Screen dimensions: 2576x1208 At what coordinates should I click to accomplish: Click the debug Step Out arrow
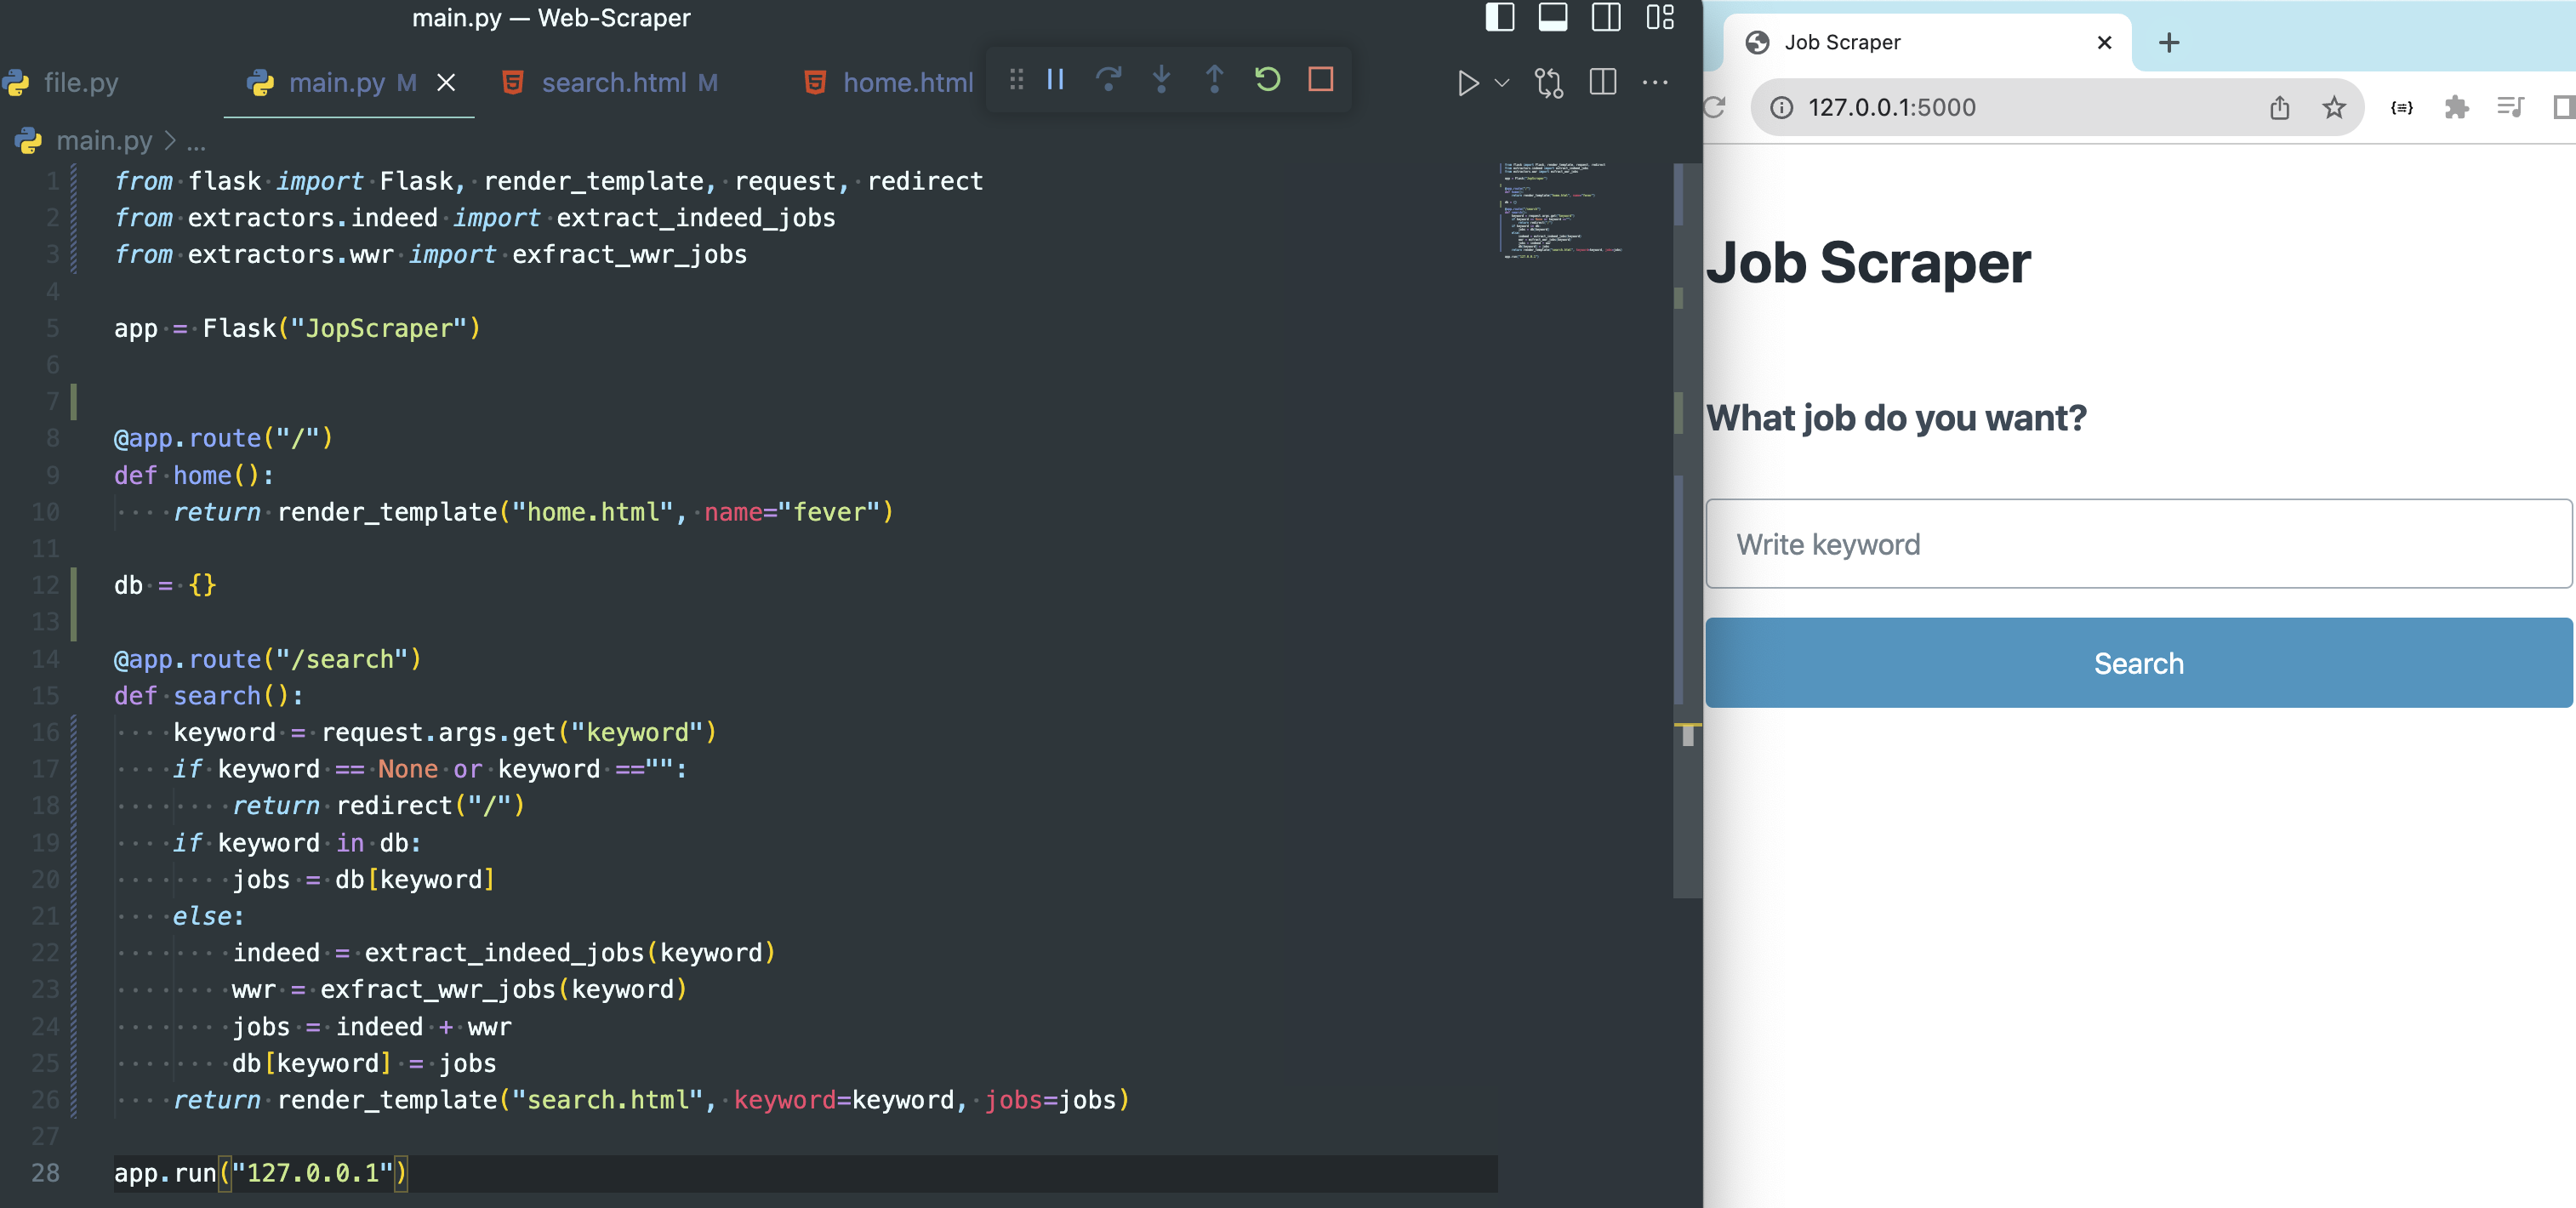1214,80
